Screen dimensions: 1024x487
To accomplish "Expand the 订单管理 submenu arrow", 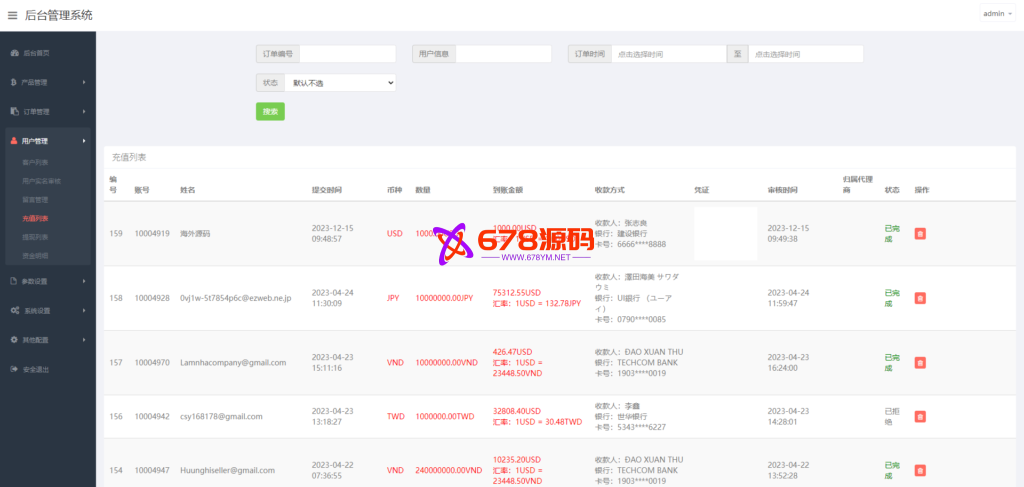I will (x=84, y=112).
